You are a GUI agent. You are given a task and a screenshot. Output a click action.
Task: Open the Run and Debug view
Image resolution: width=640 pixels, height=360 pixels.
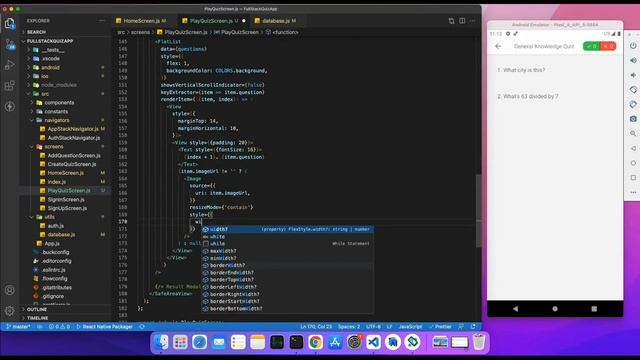pos(10,65)
